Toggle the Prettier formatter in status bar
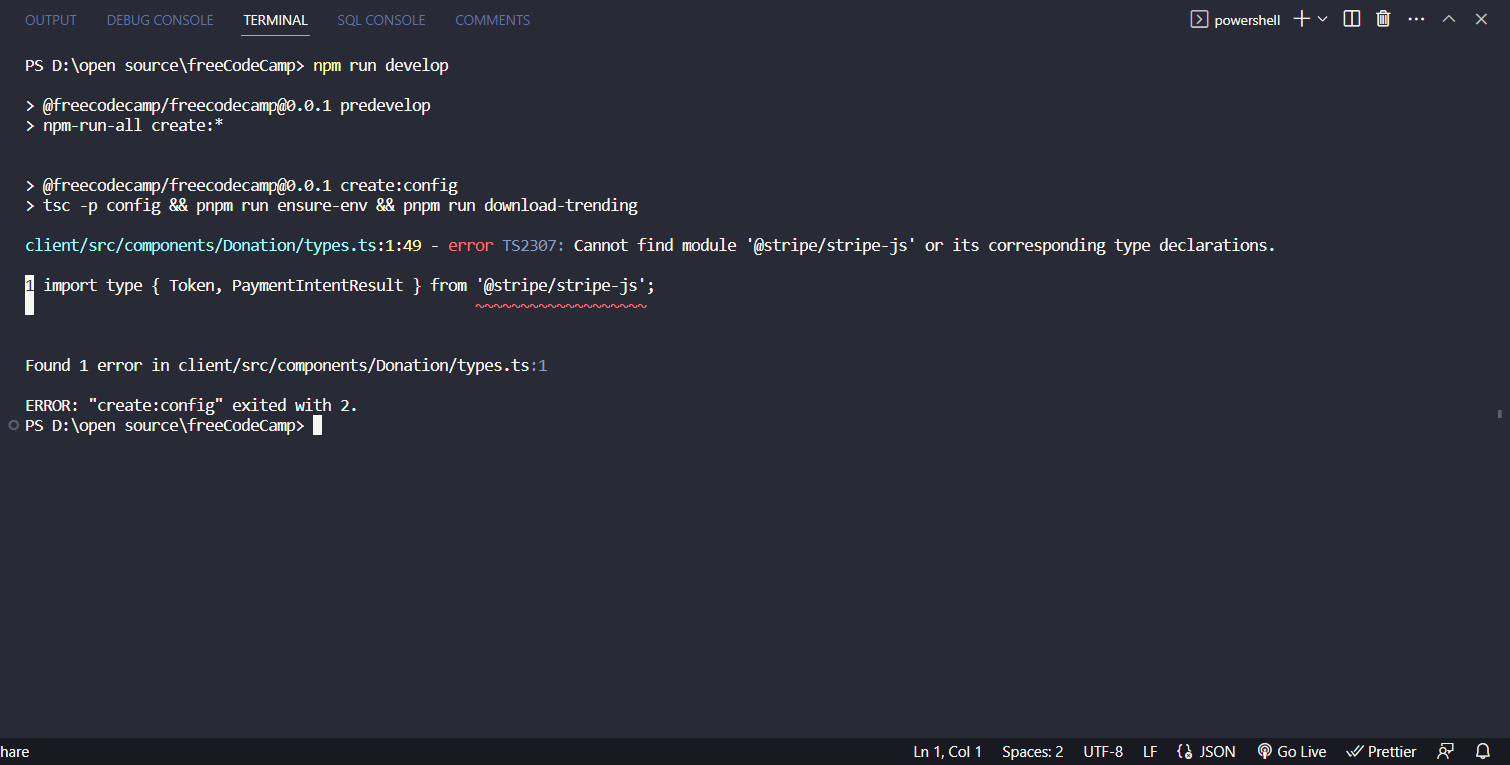This screenshot has width=1510, height=765. [1381, 751]
